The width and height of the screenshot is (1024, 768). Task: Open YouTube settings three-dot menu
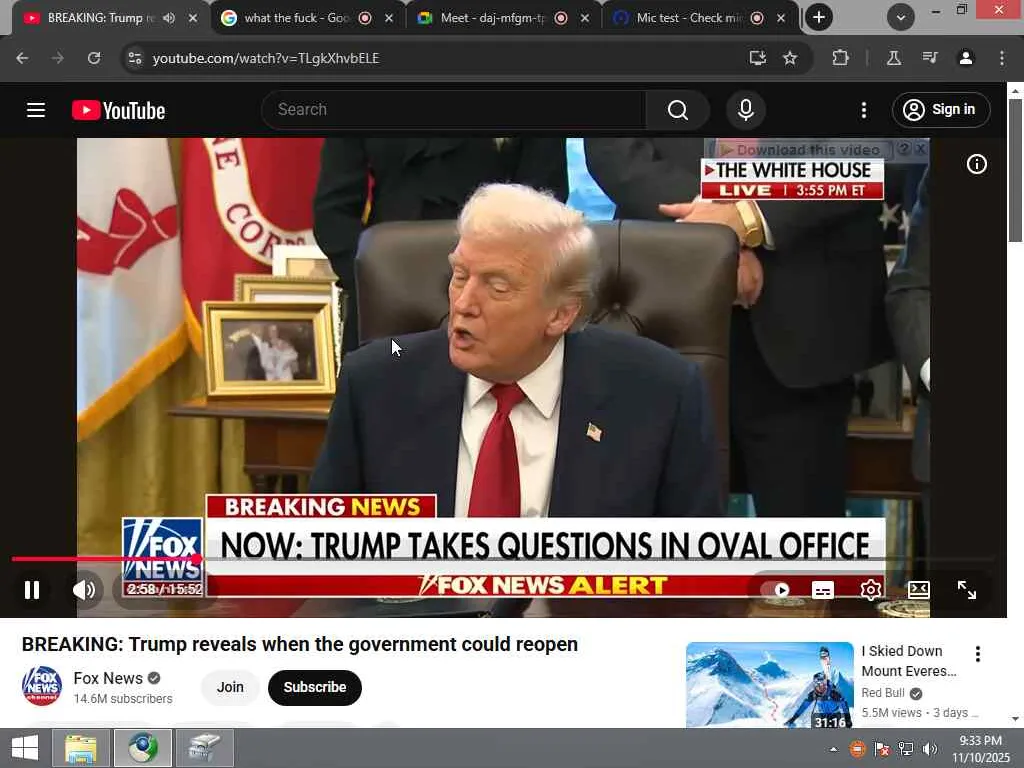(864, 110)
